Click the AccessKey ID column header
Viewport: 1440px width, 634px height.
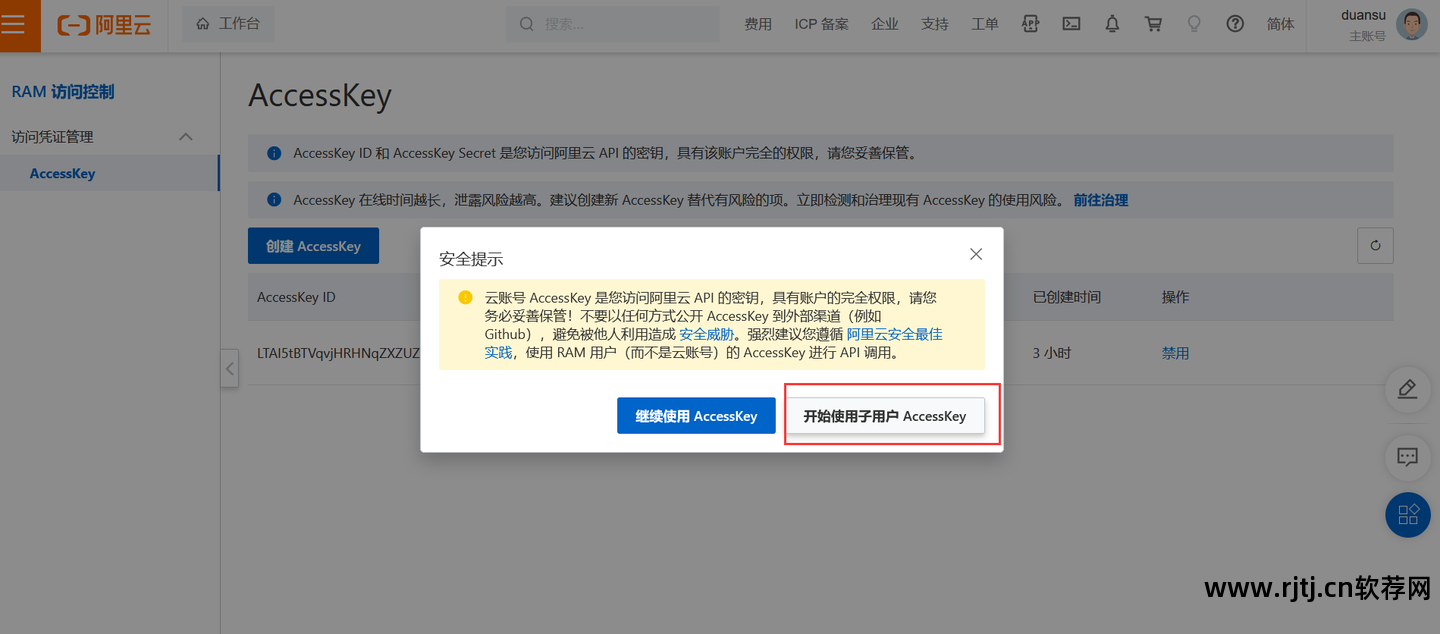[296, 297]
